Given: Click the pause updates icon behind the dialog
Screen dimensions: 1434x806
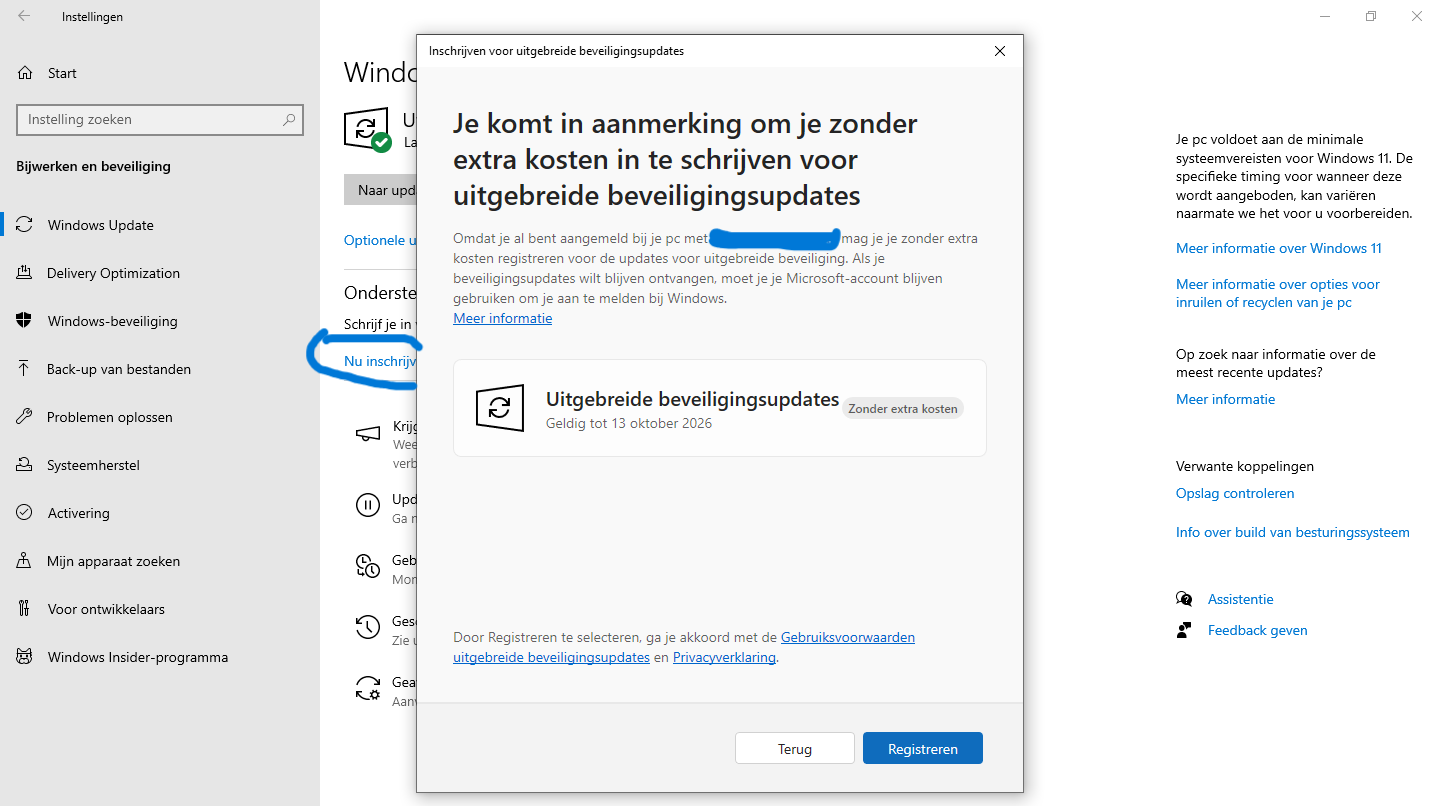Looking at the screenshot, I should tap(368, 505).
